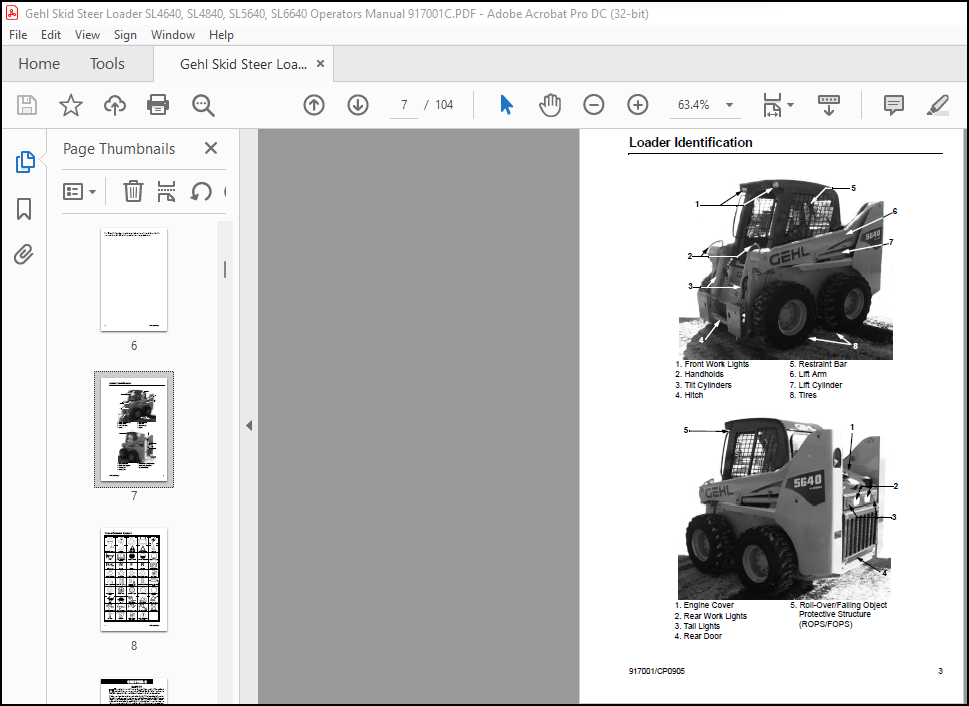Select page 8 thumbnail
The width and height of the screenshot is (969, 706).
pyautogui.click(x=134, y=579)
